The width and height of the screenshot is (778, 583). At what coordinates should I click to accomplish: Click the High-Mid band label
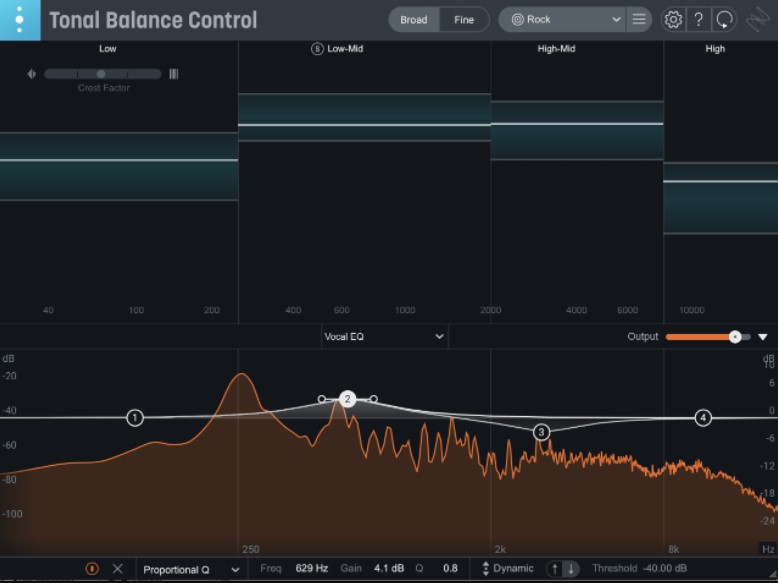coord(556,49)
